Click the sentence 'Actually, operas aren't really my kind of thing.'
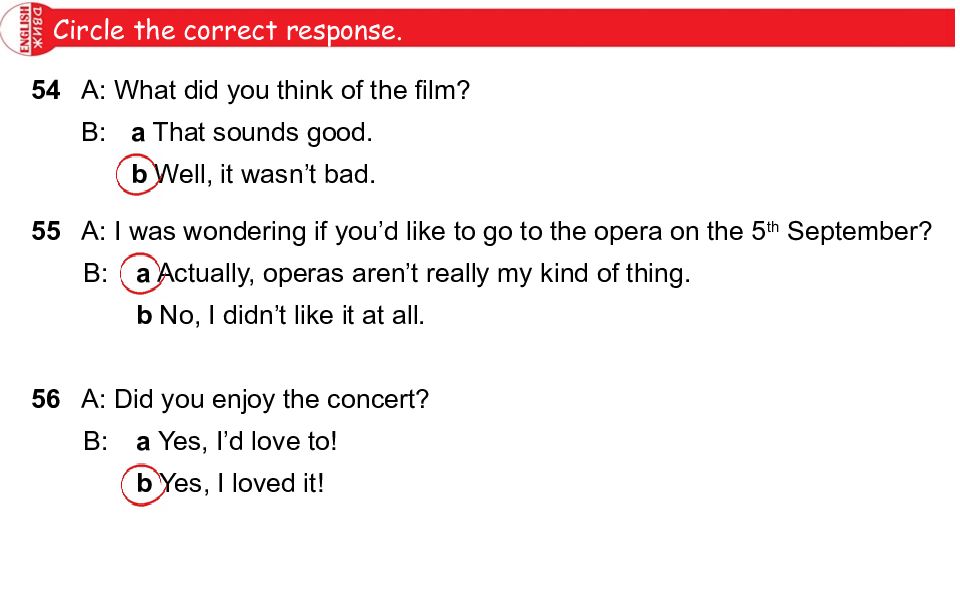 point(425,274)
